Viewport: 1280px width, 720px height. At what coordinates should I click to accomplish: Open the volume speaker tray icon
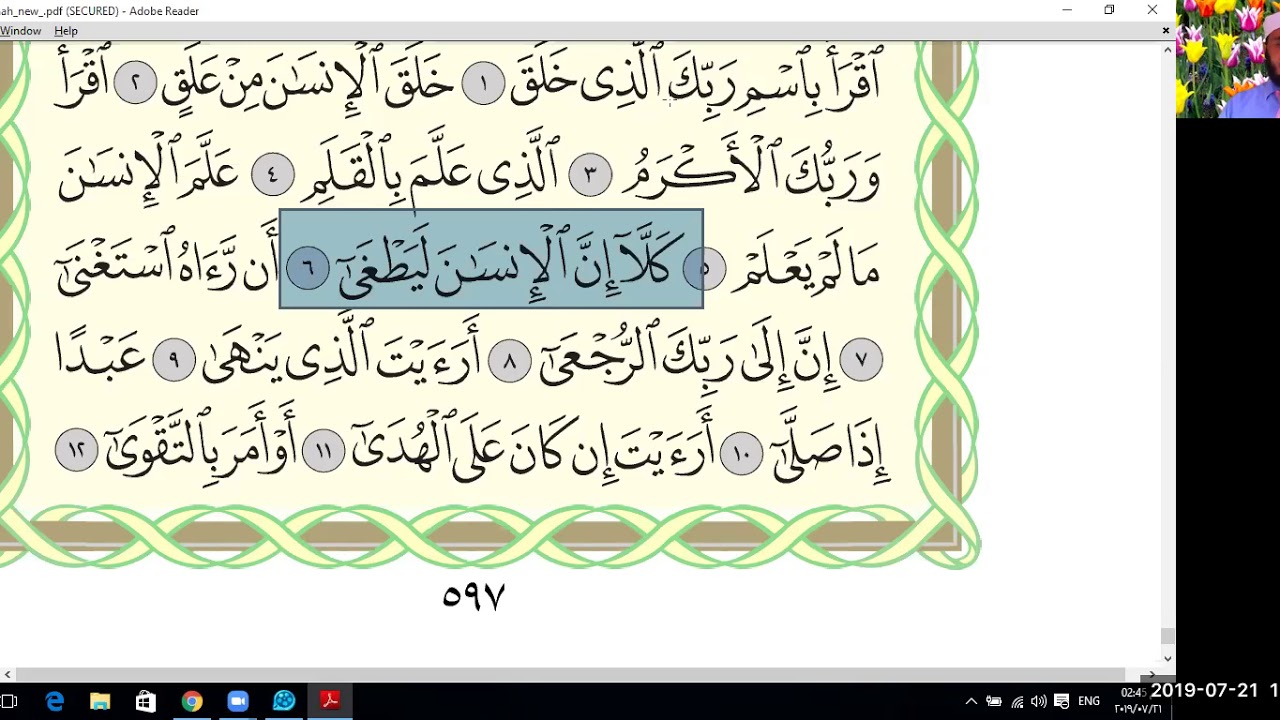1039,702
